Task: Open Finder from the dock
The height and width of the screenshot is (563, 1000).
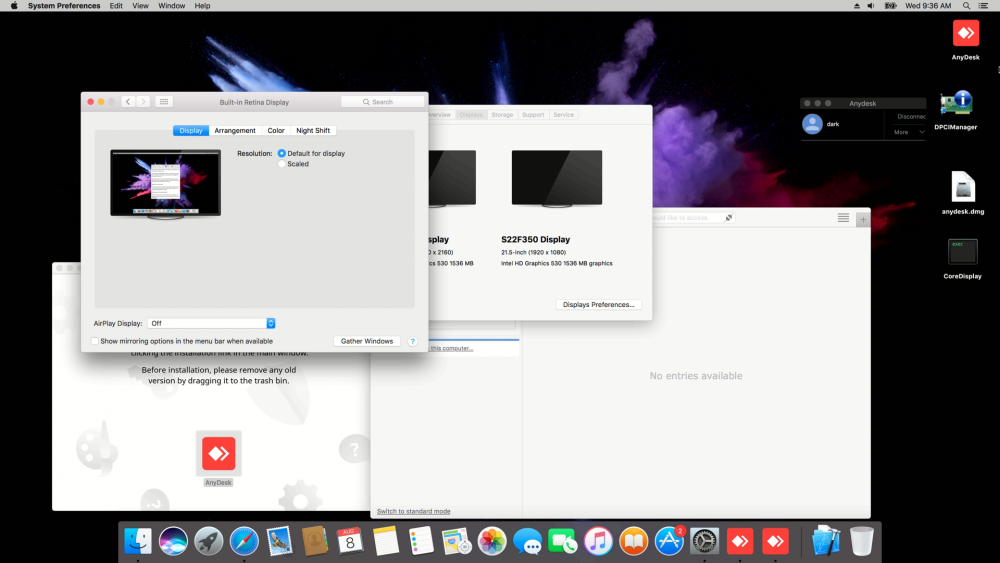Action: [x=138, y=541]
